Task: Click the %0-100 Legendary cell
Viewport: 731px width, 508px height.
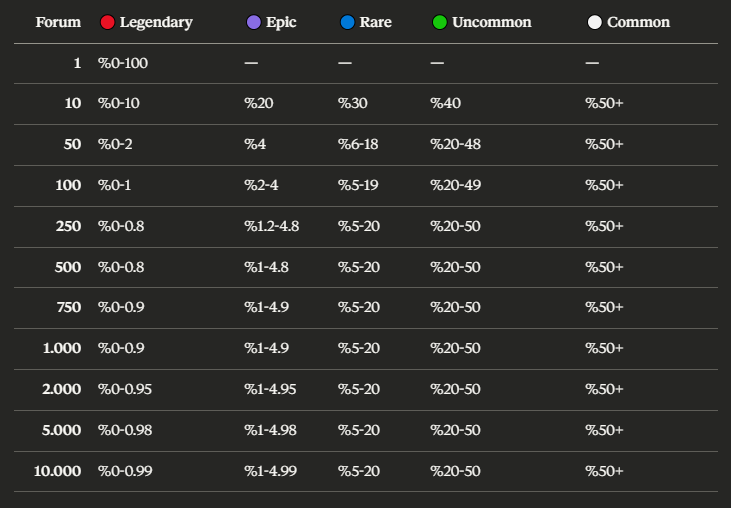Action: [x=123, y=63]
